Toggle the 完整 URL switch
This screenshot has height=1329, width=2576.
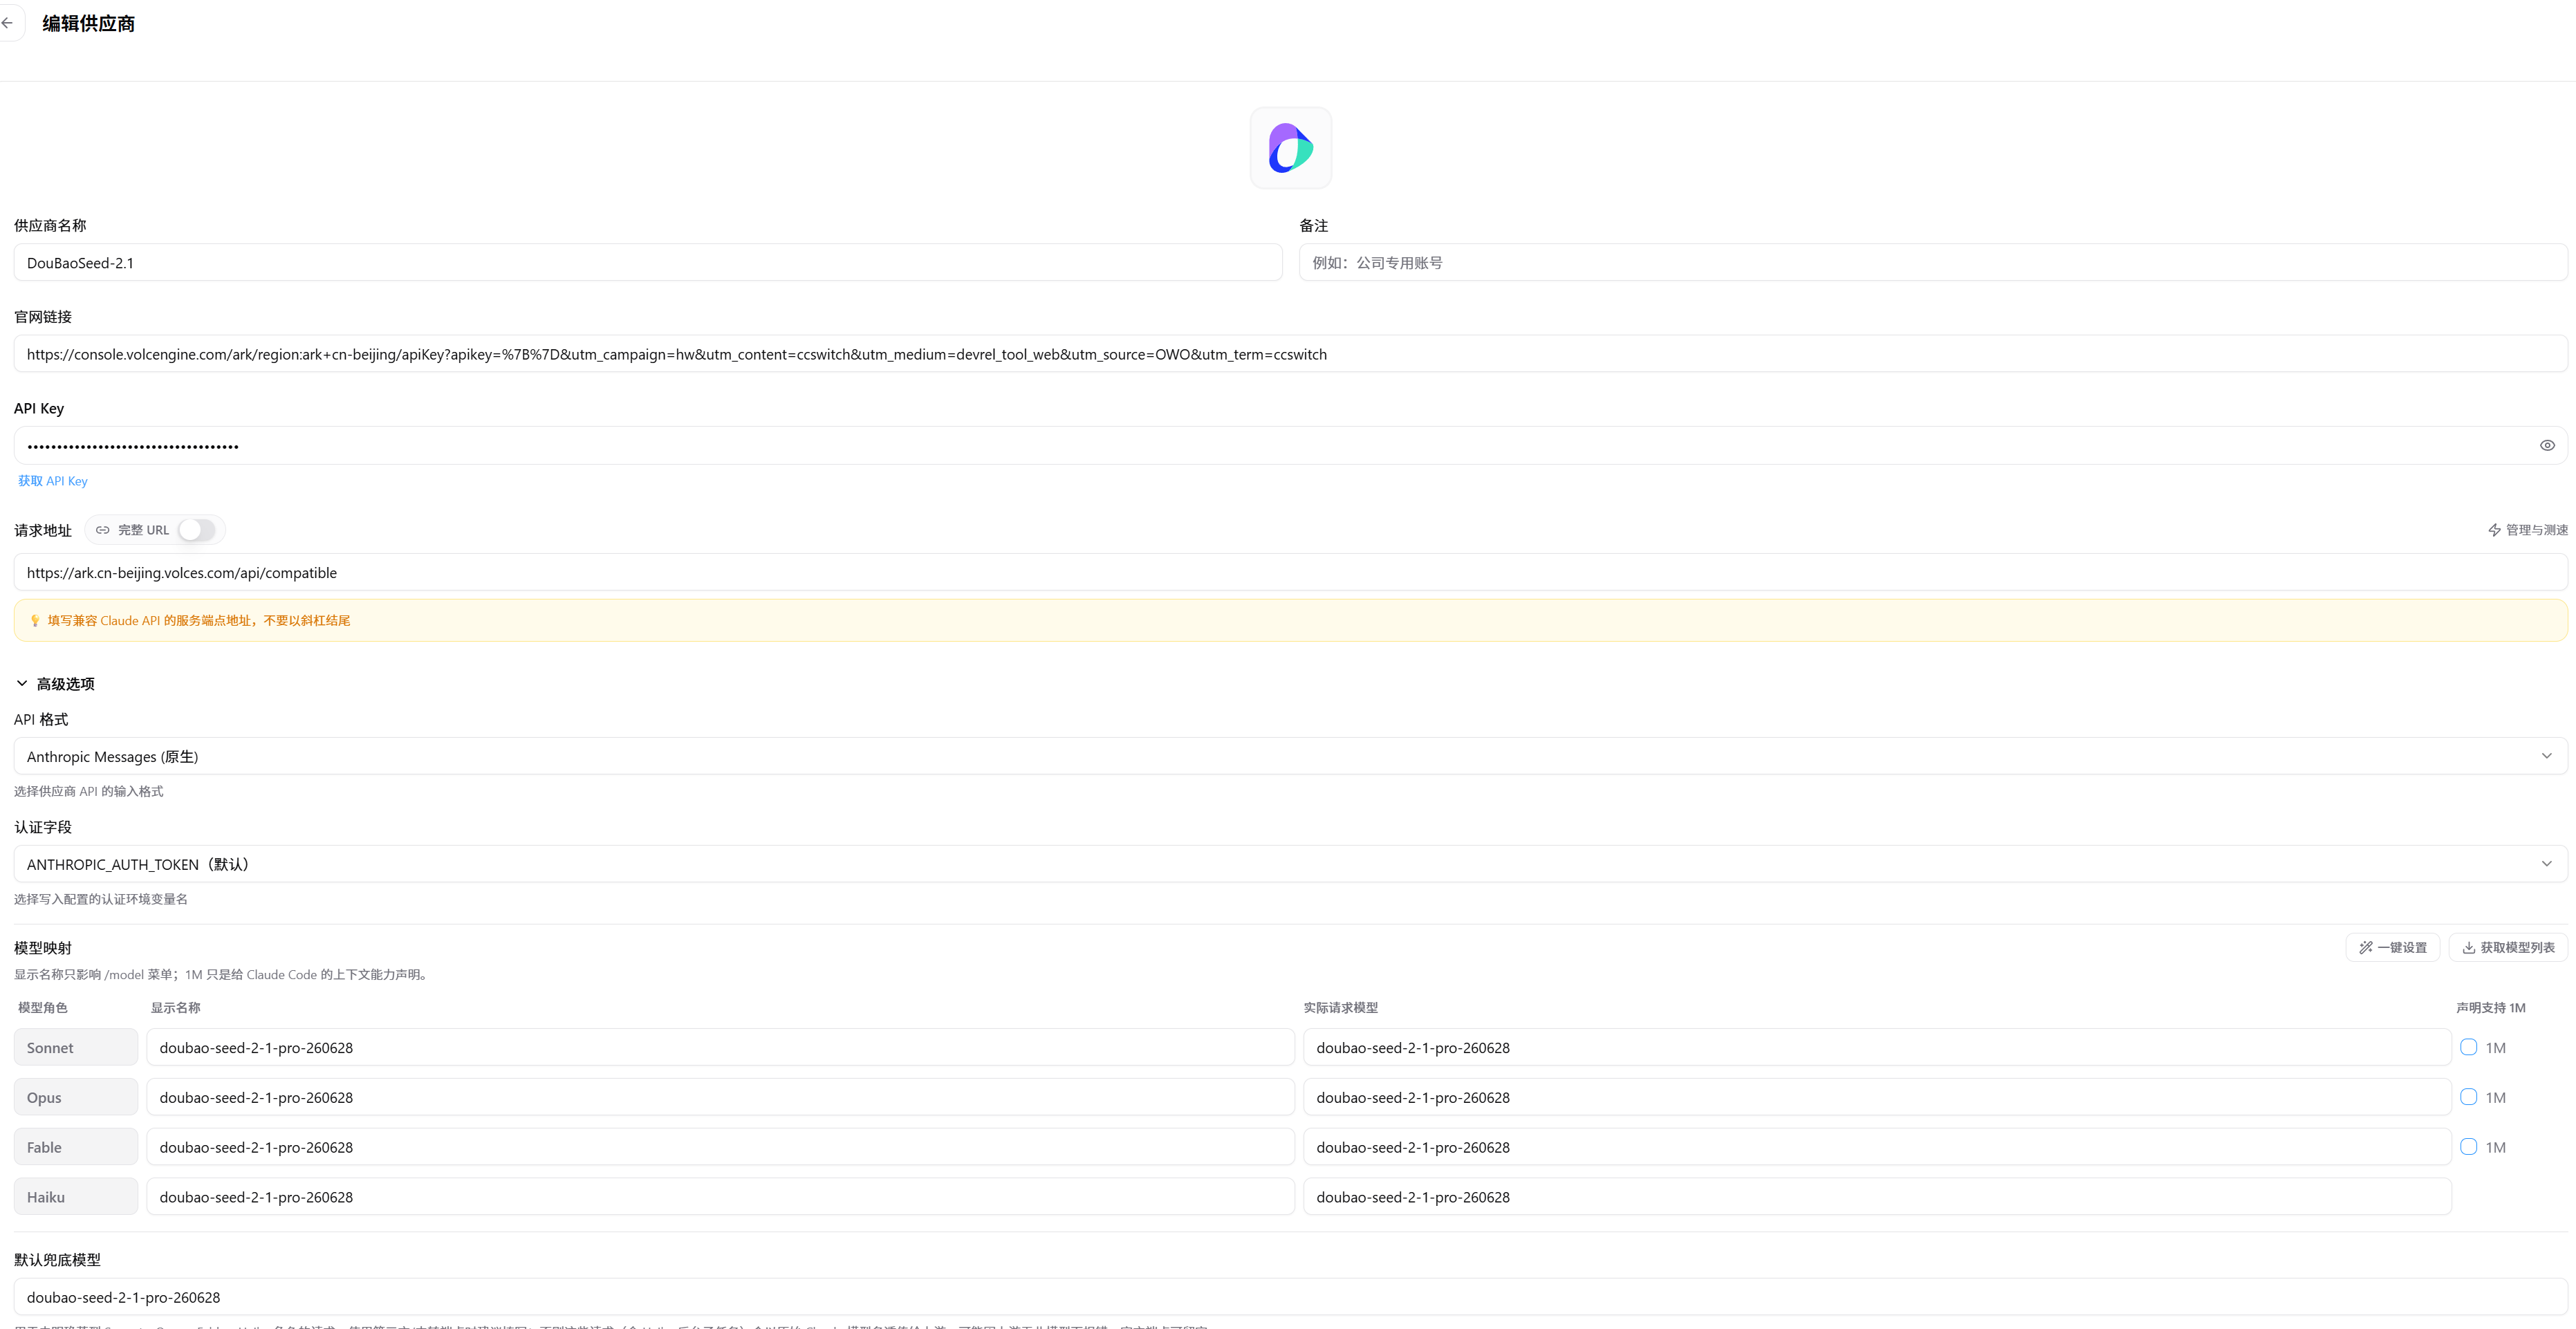coord(196,530)
